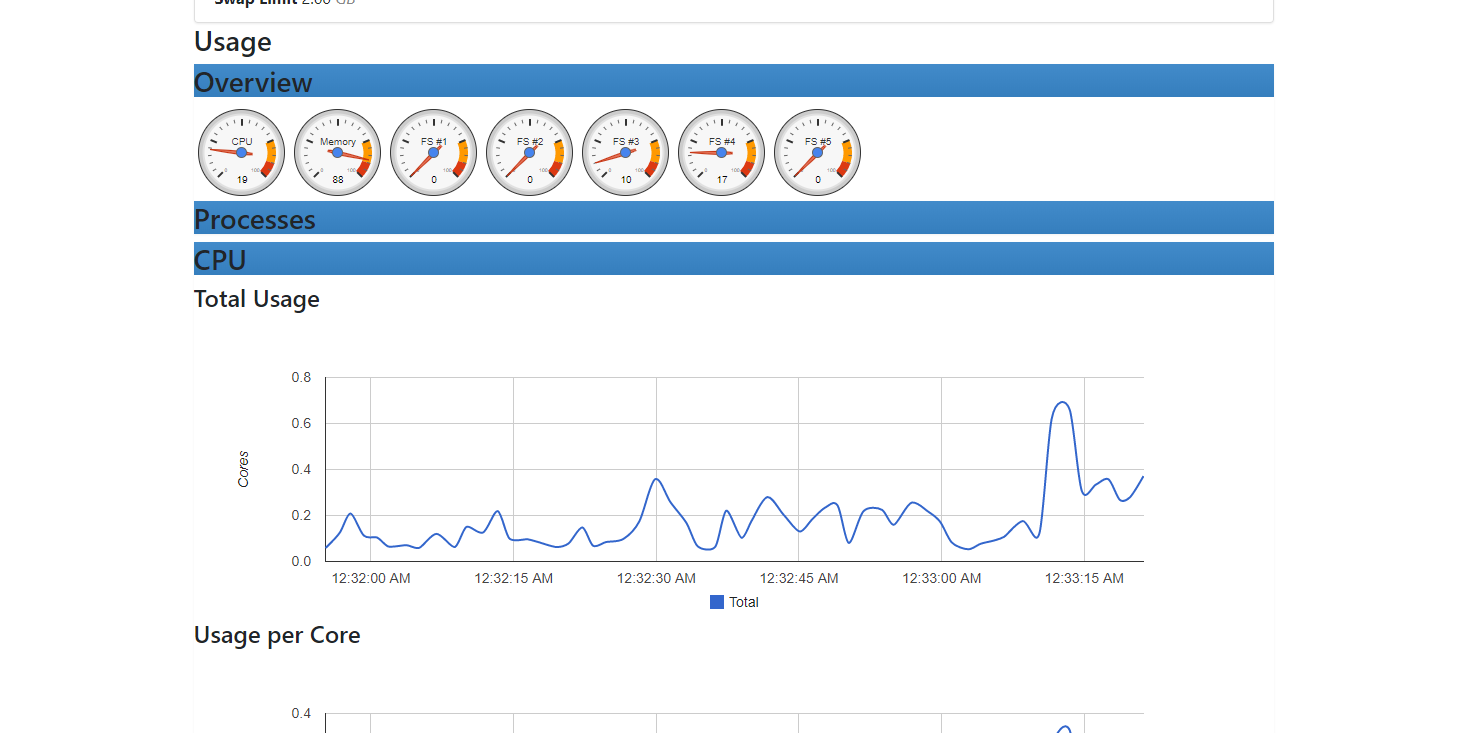The width and height of the screenshot is (1458, 733).
Task: Expand the Processes section header
Action: tap(734, 218)
